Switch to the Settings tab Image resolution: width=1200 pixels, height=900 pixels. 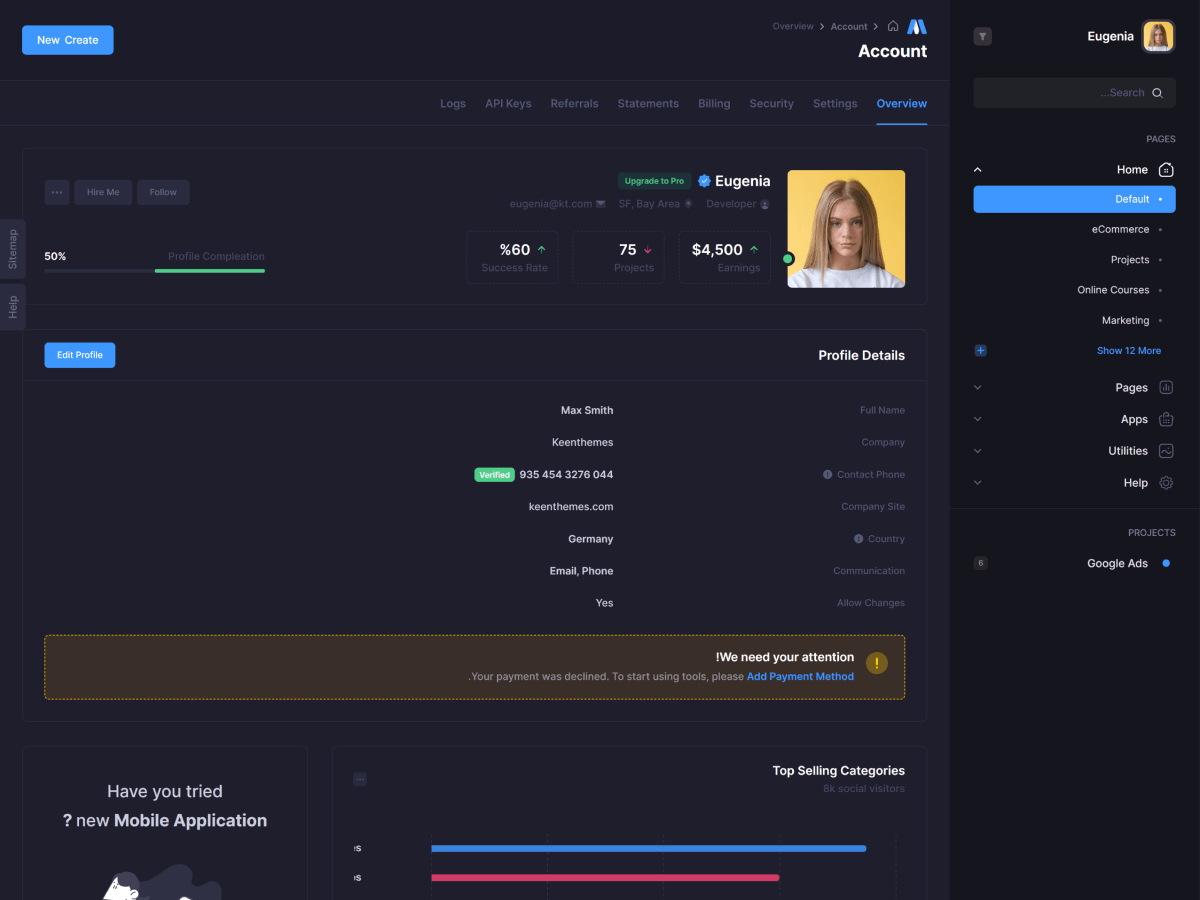(x=835, y=104)
